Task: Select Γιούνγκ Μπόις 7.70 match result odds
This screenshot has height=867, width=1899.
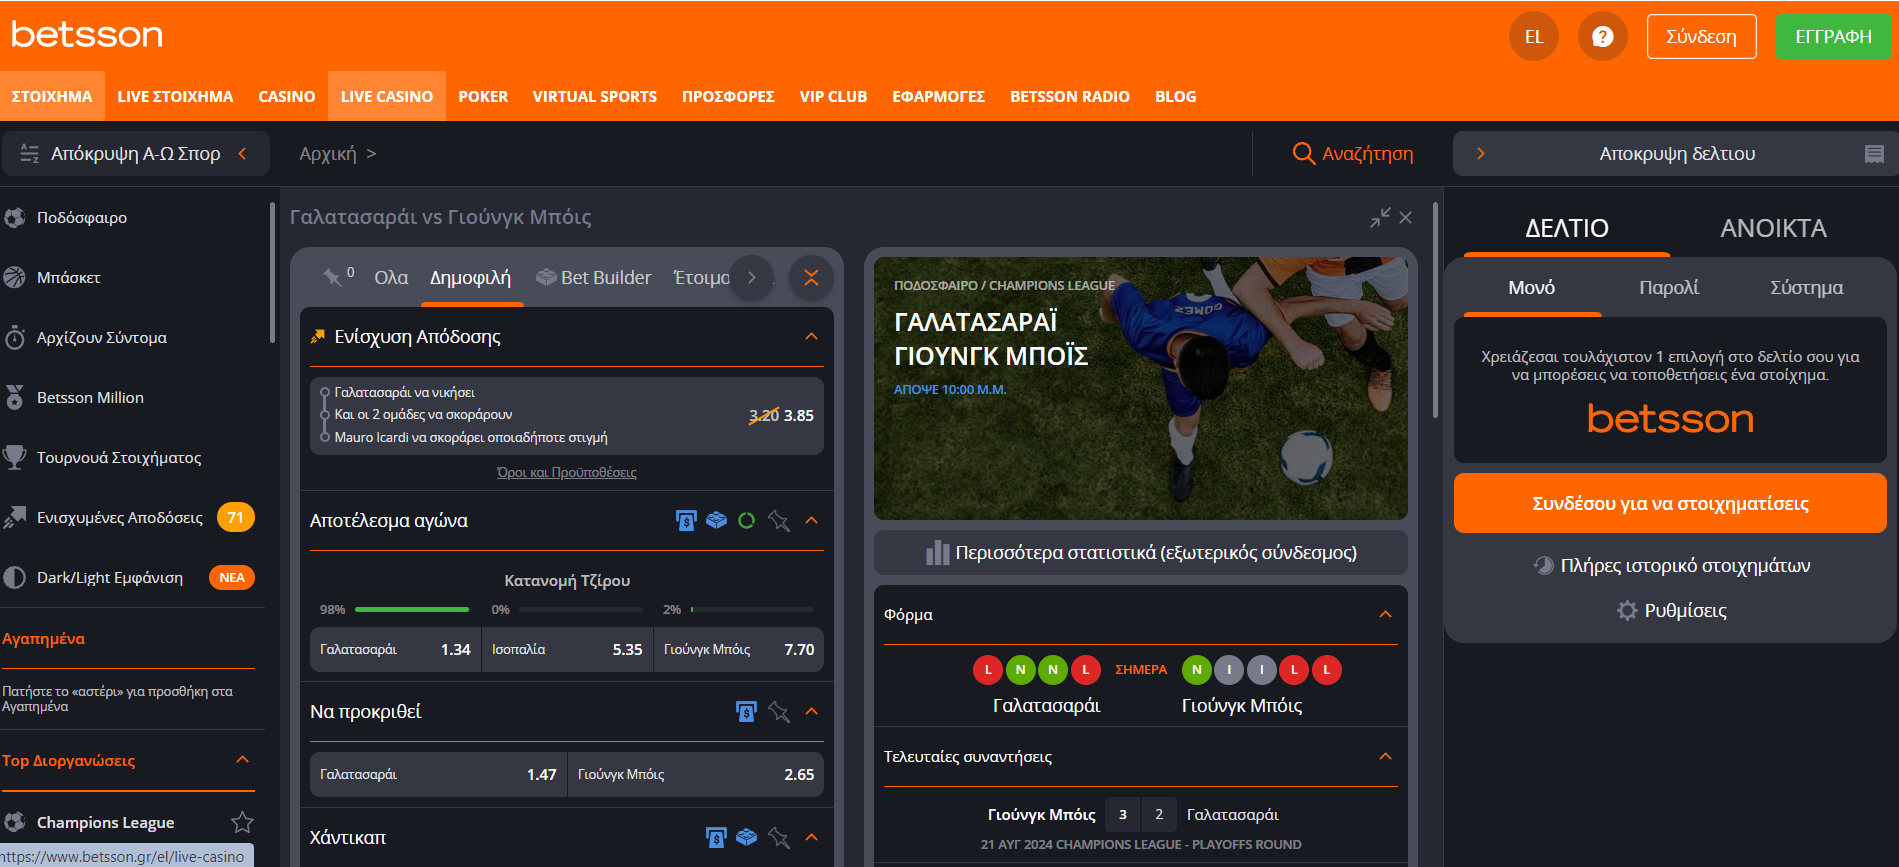Action: pyautogui.click(x=739, y=649)
